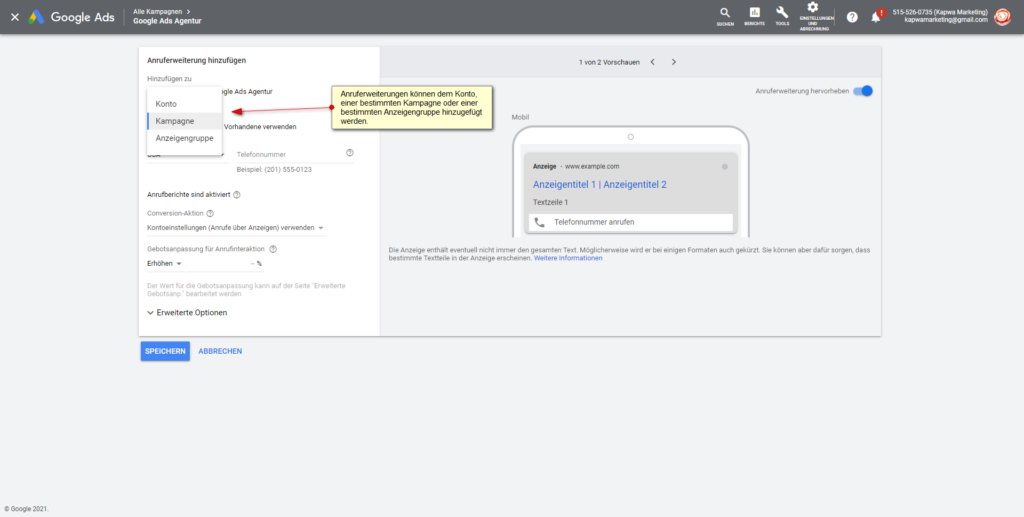The width and height of the screenshot is (1024, 517).
Task: Expand Erweiterte Optionen section
Action: tap(187, 312)
